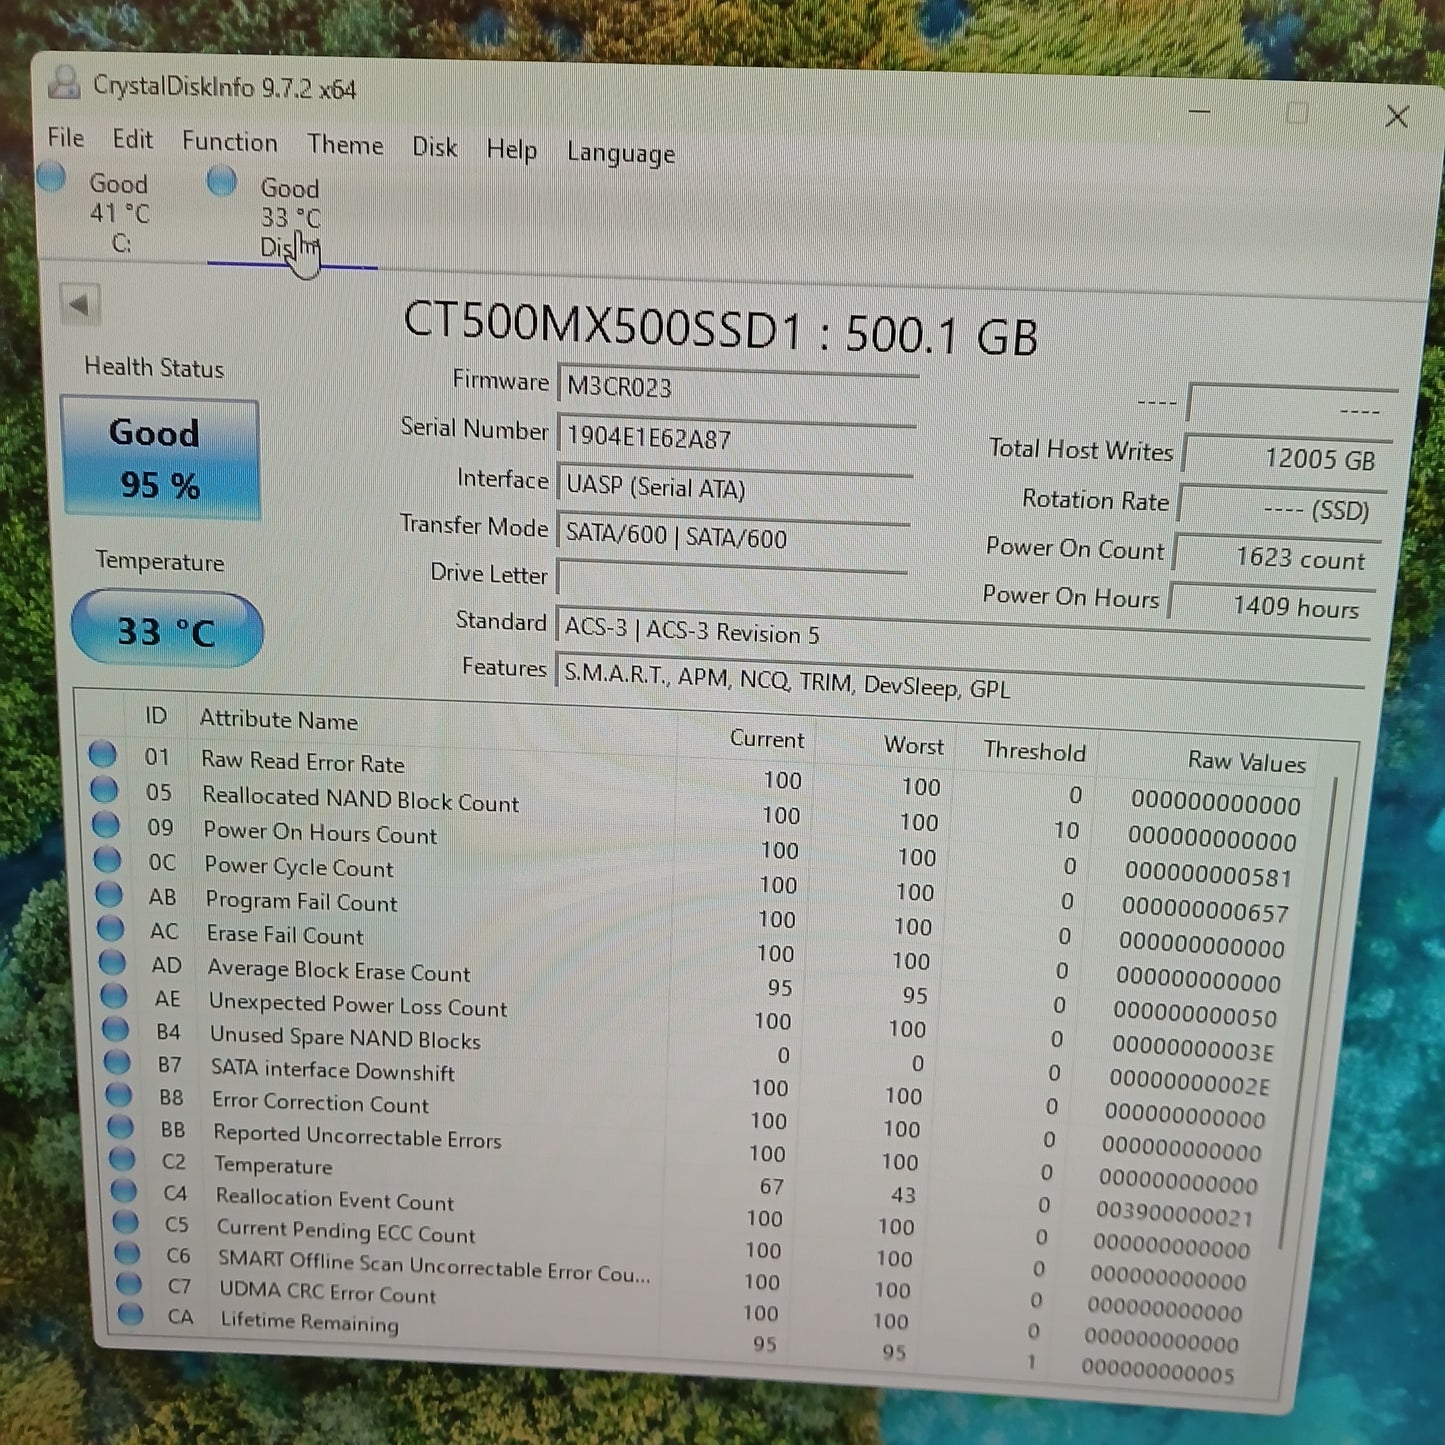Click the status circle for Raw Read Error Rate
Viewport: 1445px width, 1445px height.
(102, 754)
